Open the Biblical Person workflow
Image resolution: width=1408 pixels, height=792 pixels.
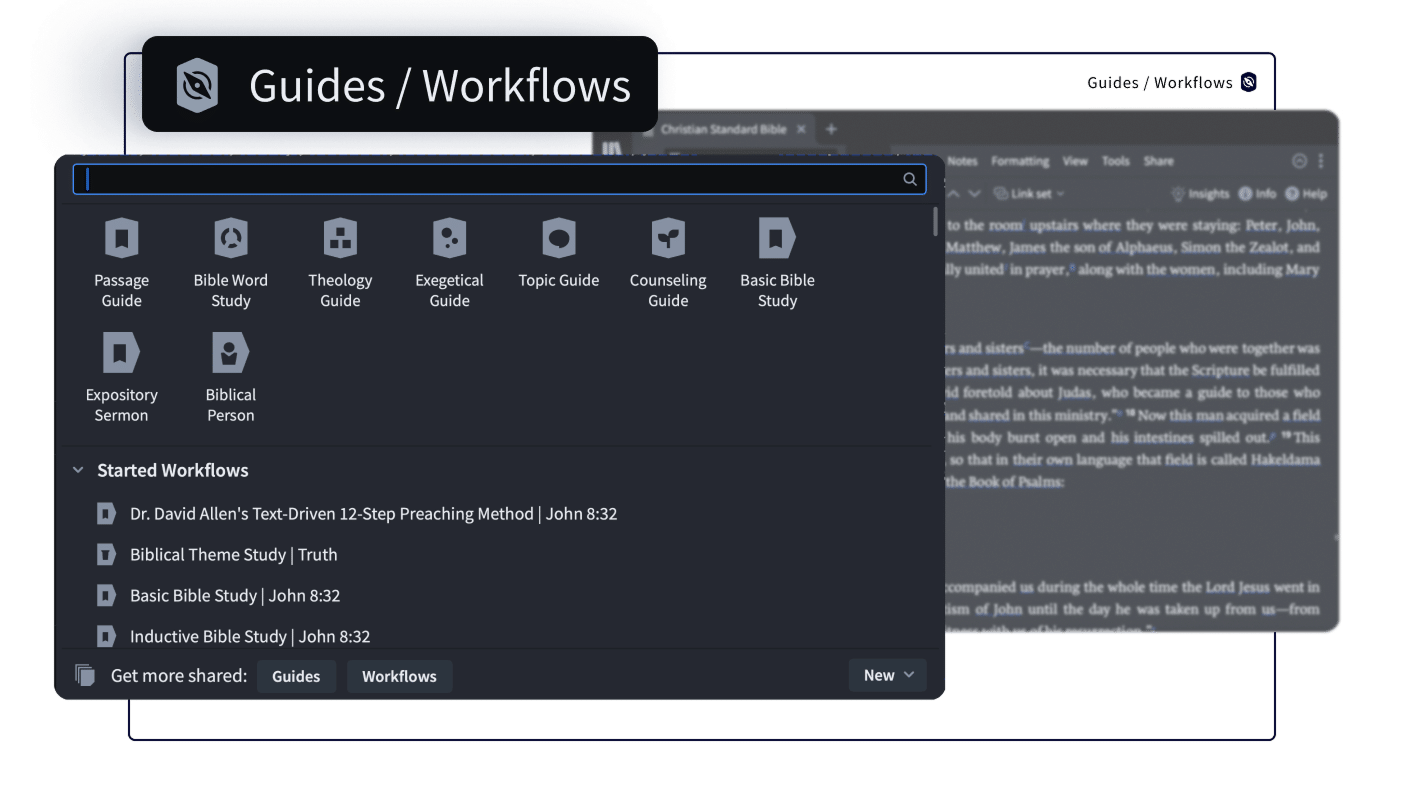point(231,378)
